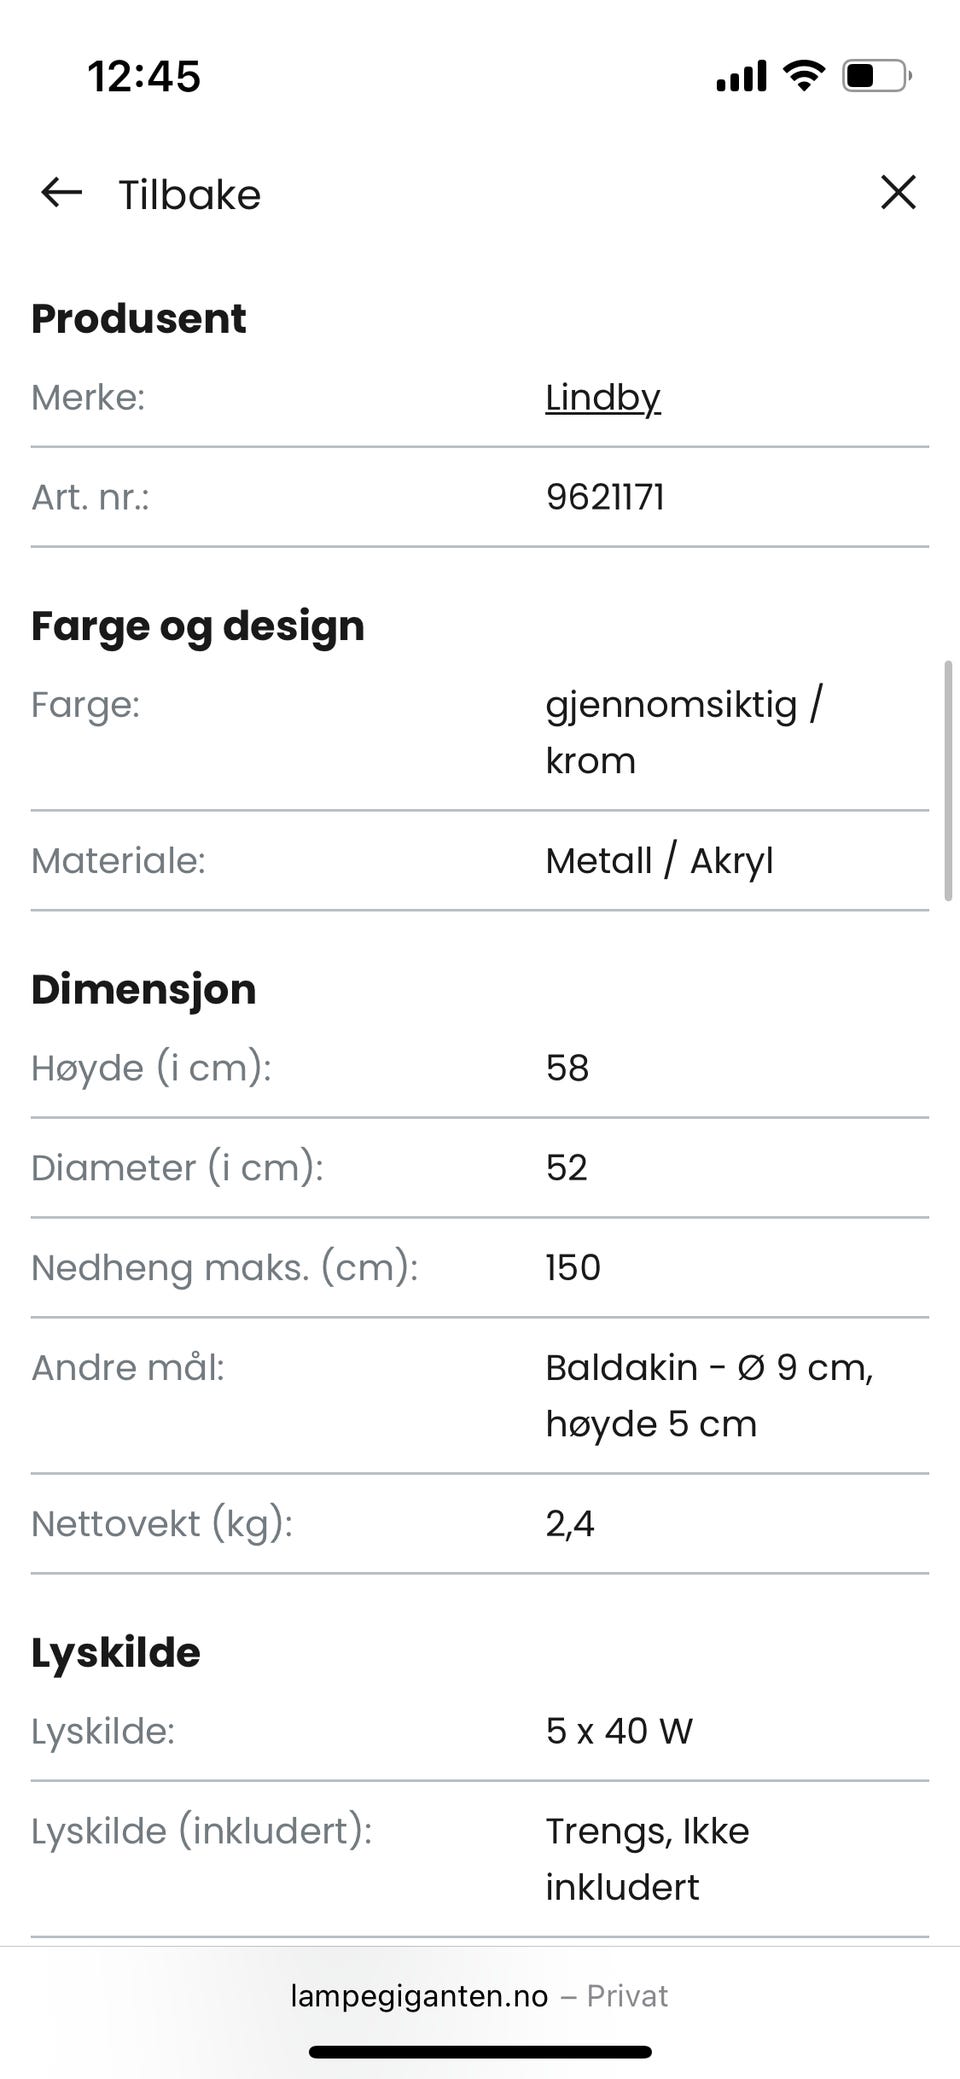
Task: Tap the battery indicator icon
Action: coord(877,75)
